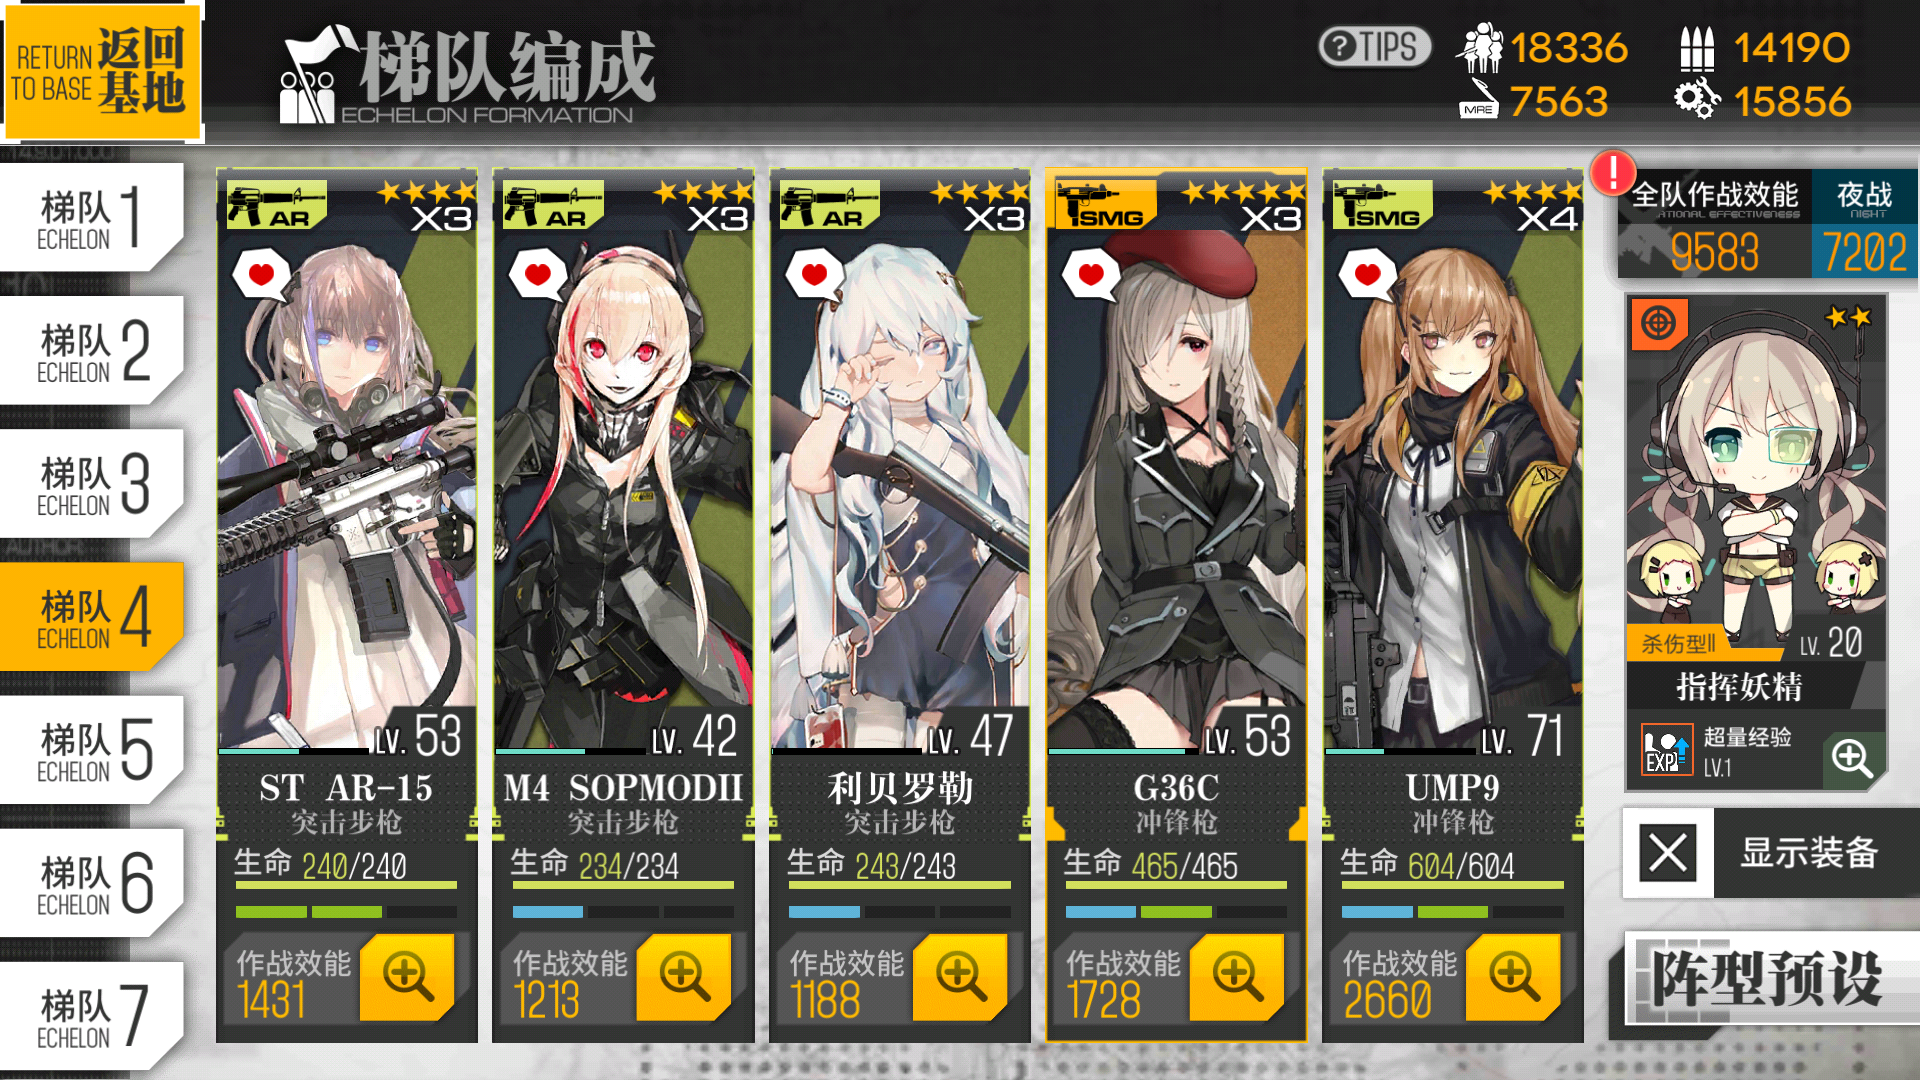Zoom into fairy skill details magnifier
The width and height of the screenshot is (1920, 1080).
[1852, 759]
